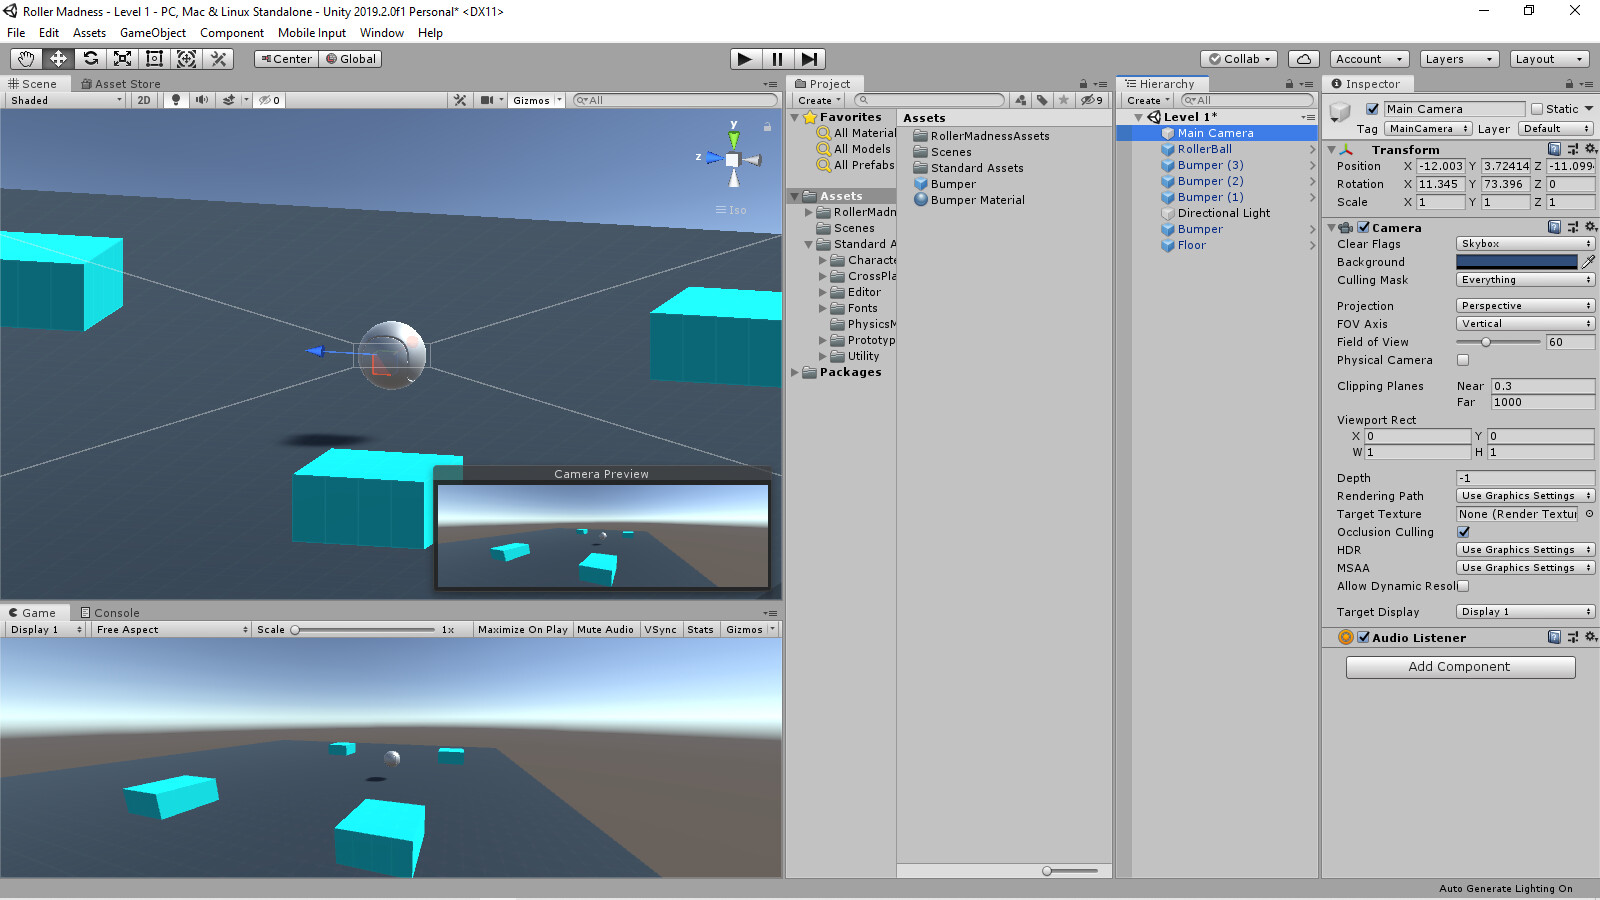The image size is (1600, 900).
Task: Select the combined Transform tool
Action: 186,59
